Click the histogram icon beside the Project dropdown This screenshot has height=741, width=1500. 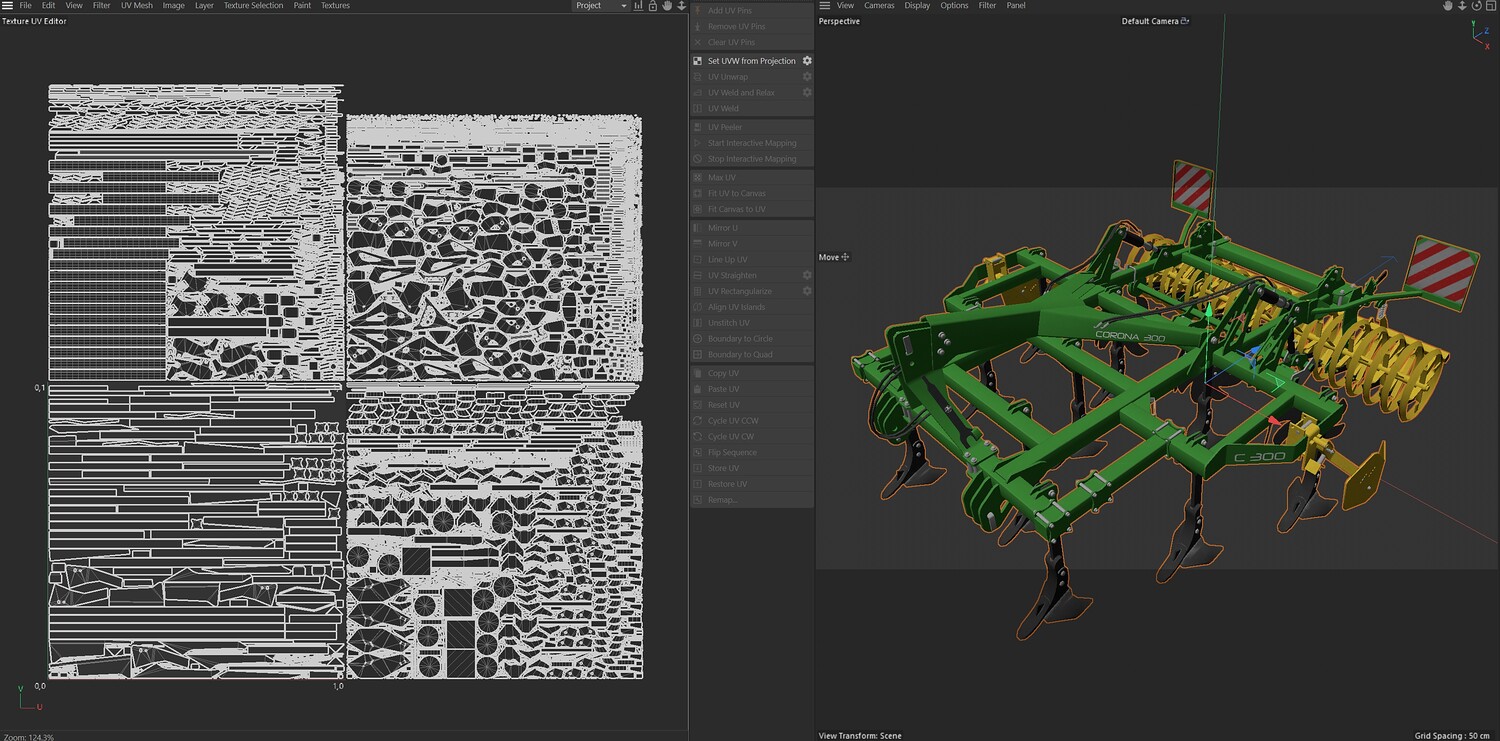639,5
